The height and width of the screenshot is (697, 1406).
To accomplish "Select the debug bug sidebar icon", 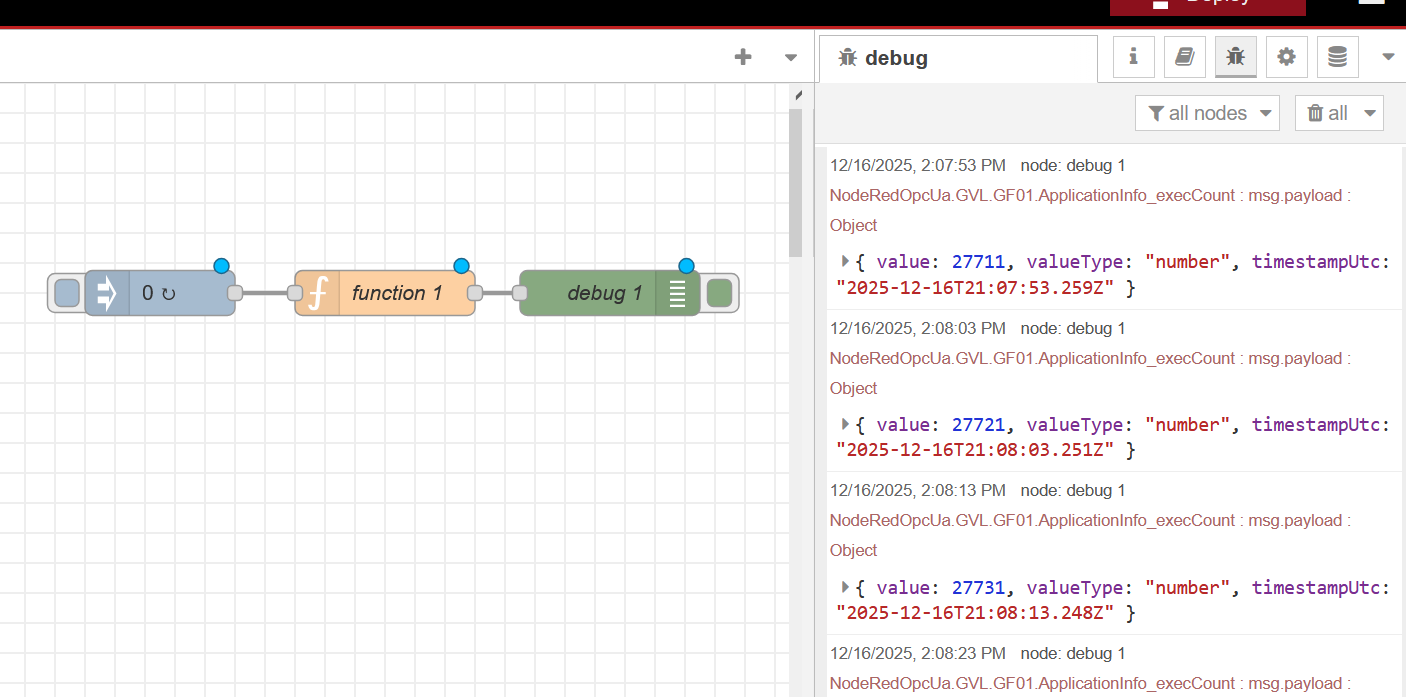I will 1236,58.
